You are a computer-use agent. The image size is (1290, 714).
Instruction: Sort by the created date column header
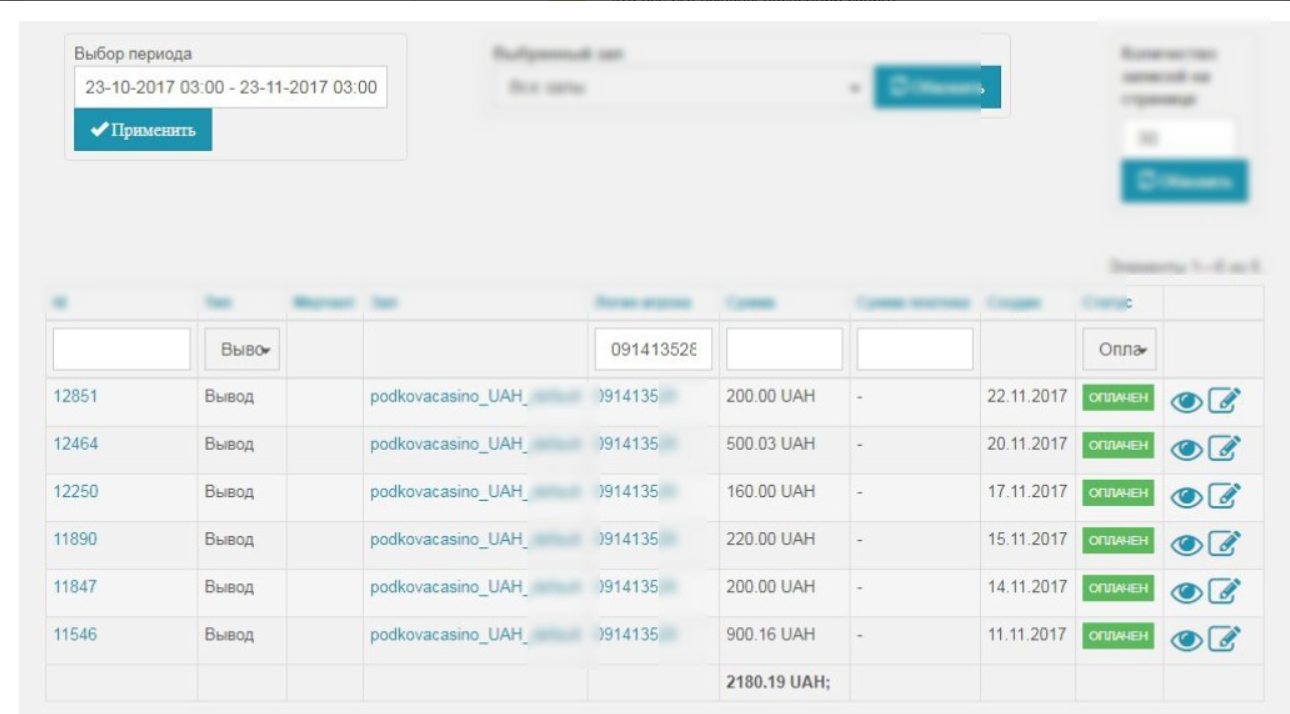click(x=1014, y=302)
